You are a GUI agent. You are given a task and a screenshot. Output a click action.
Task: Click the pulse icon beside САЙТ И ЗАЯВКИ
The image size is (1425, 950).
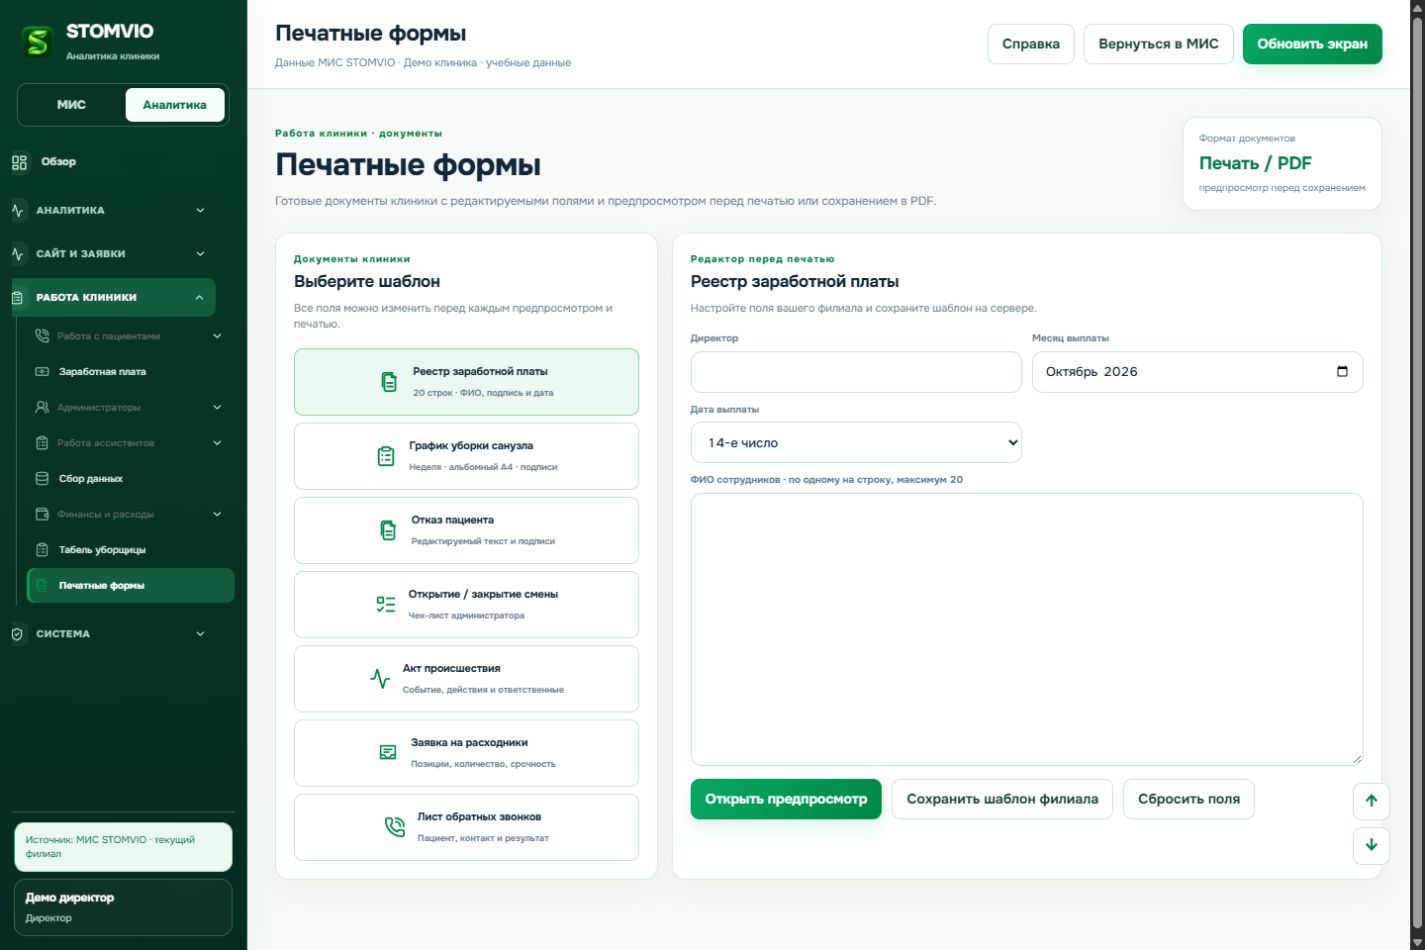point(17,254)
